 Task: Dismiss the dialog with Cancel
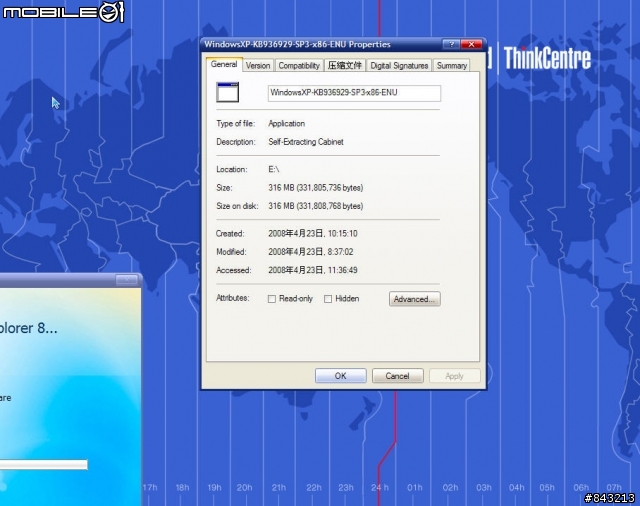pyautogui.click(x=398, y=376)
